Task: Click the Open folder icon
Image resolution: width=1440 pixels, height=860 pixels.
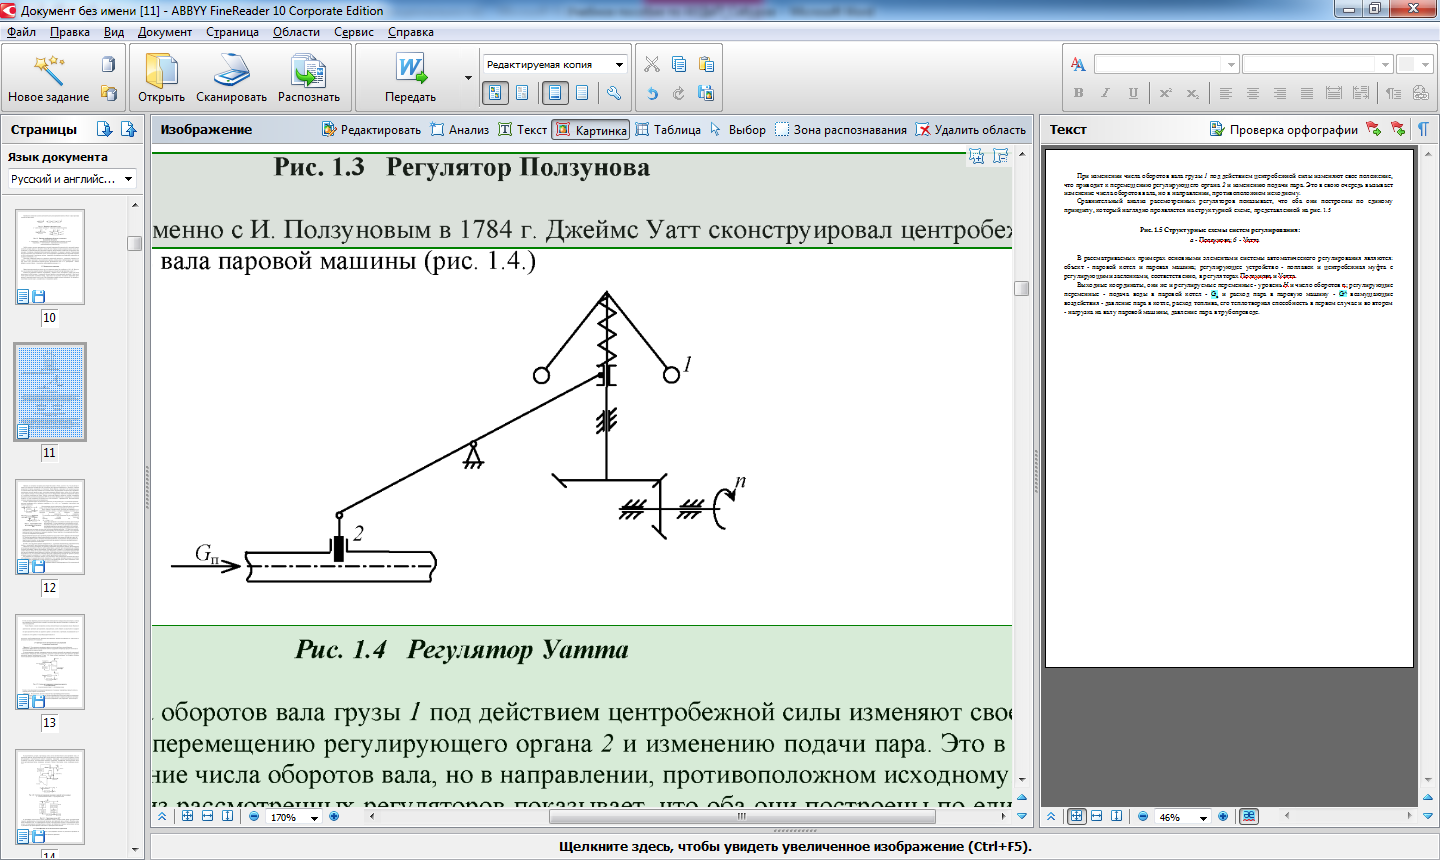Action: coord(161,78)
